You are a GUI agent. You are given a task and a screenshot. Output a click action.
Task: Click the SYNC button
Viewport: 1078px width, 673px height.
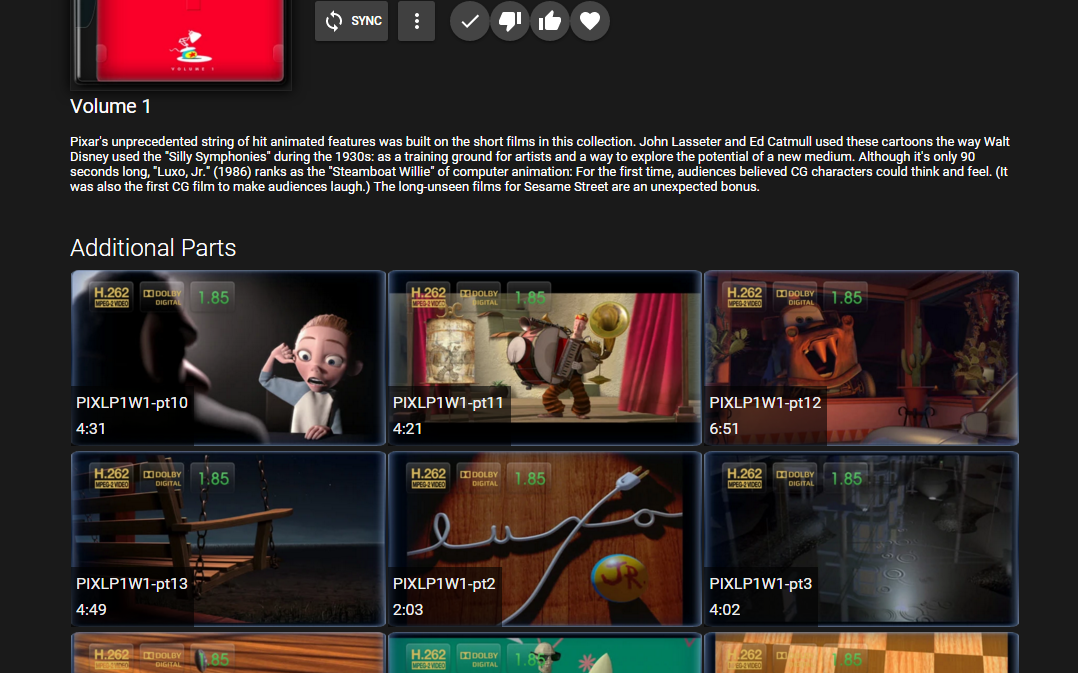[351, 21]
